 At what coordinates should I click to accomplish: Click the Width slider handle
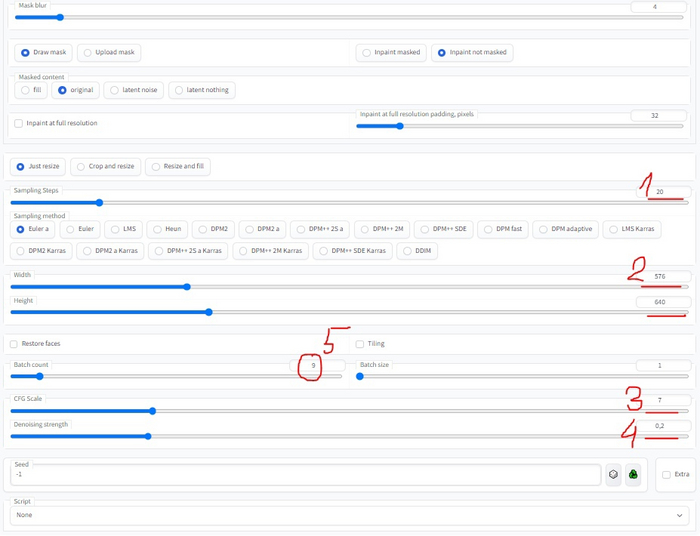point(187,287)
